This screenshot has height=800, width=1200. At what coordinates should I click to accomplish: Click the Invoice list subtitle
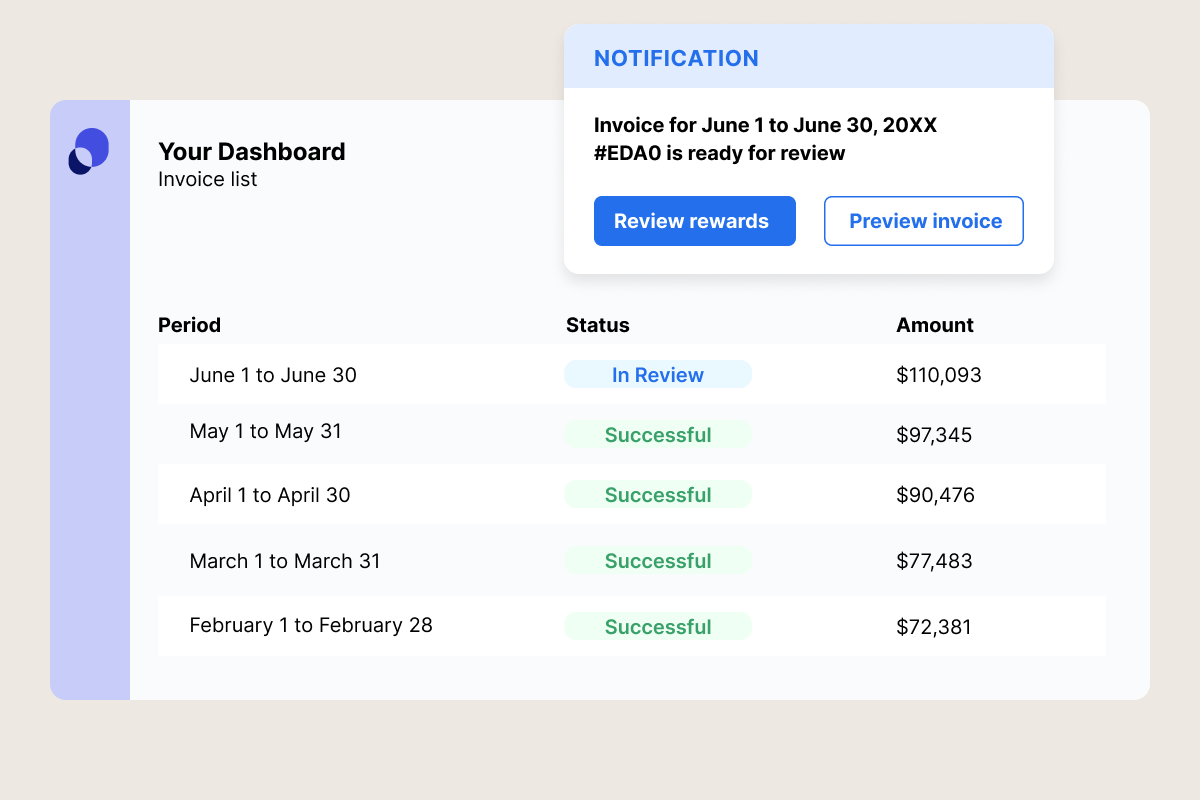207,179
